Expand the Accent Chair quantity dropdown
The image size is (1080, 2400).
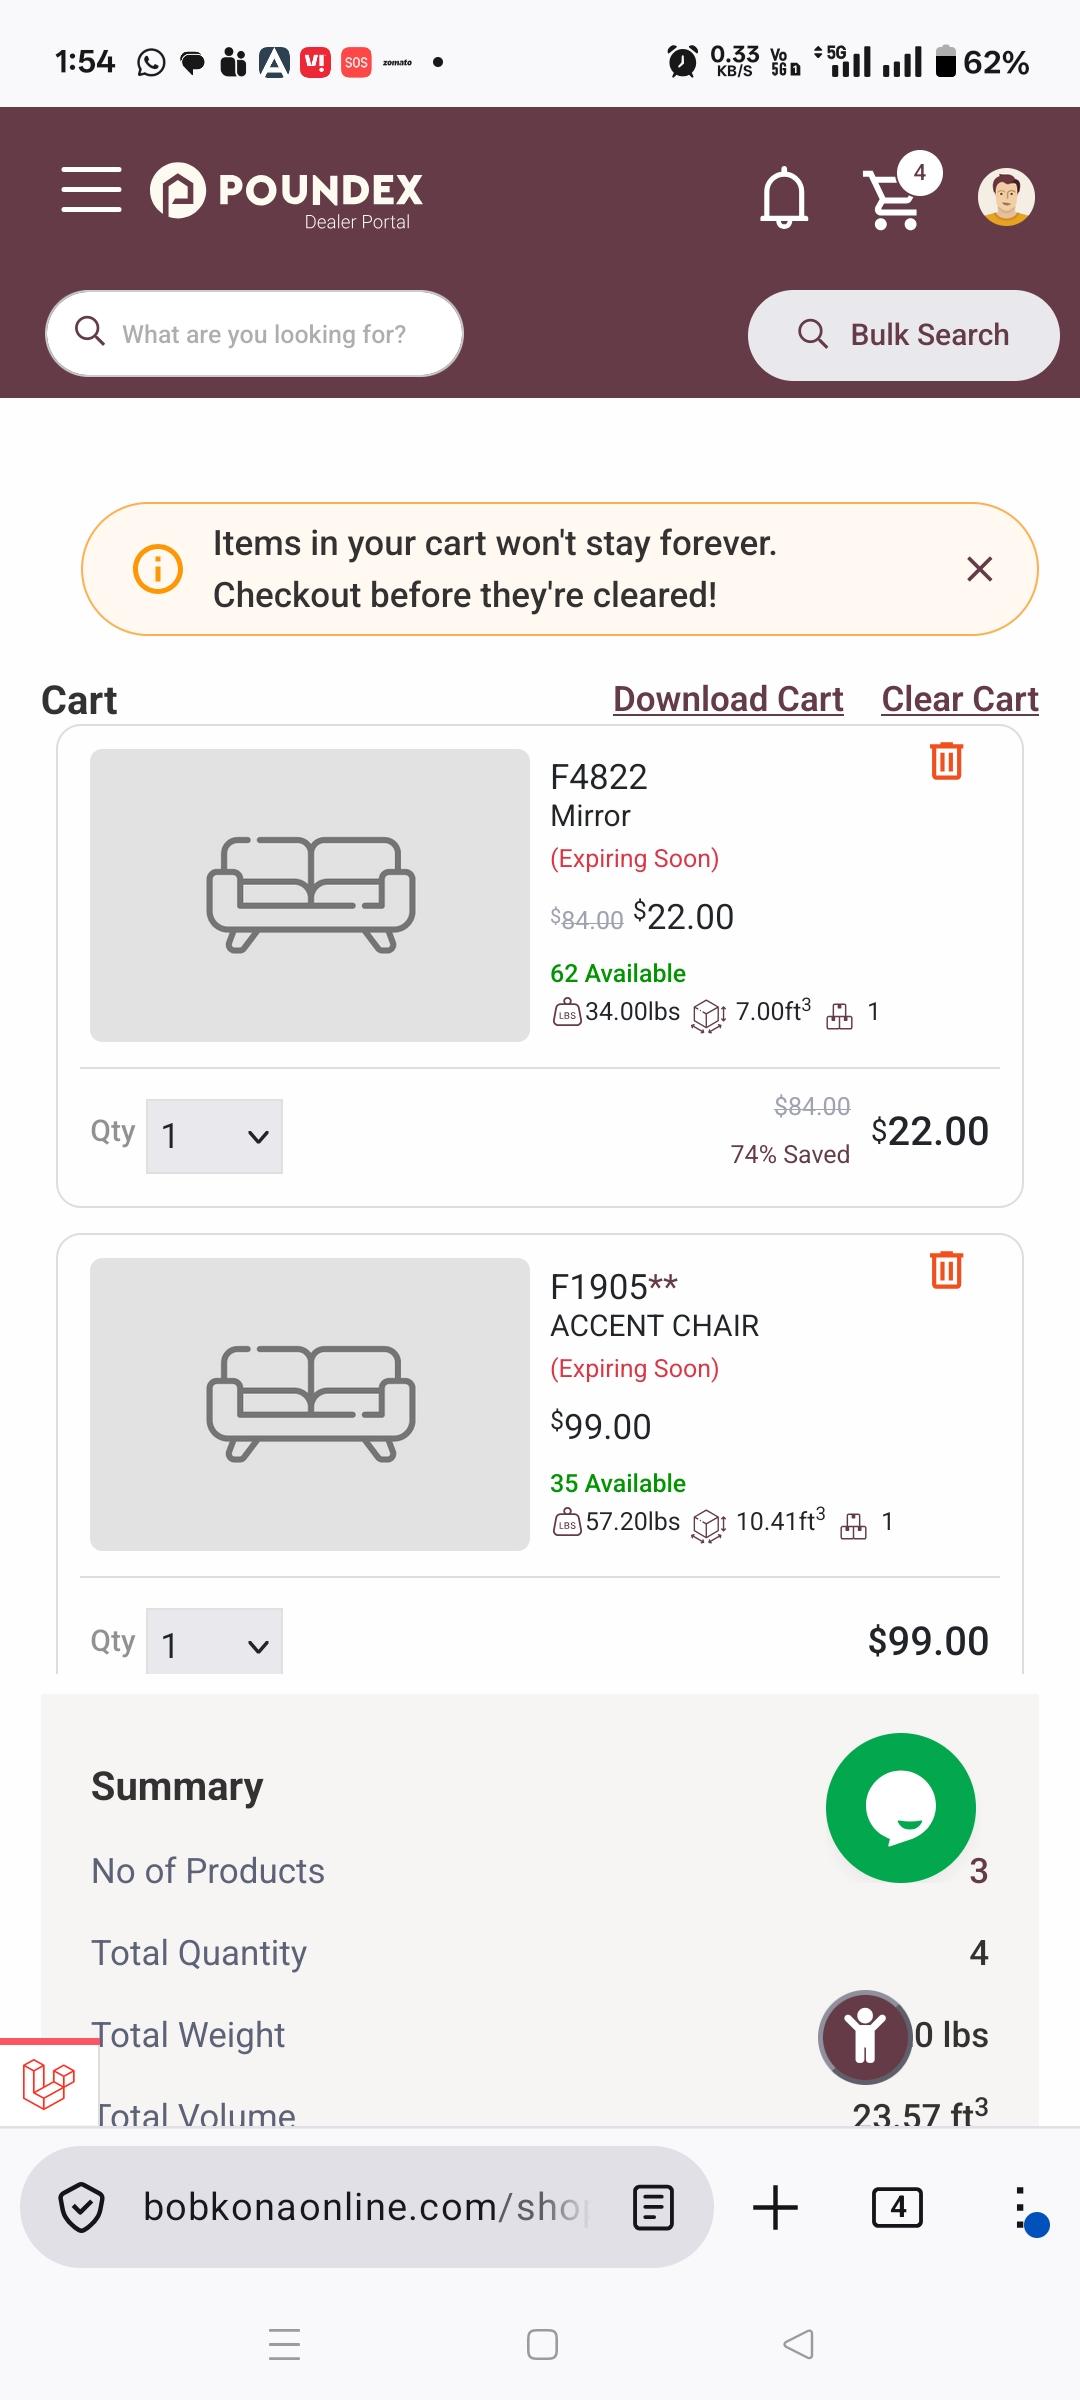pos(214,1642)
